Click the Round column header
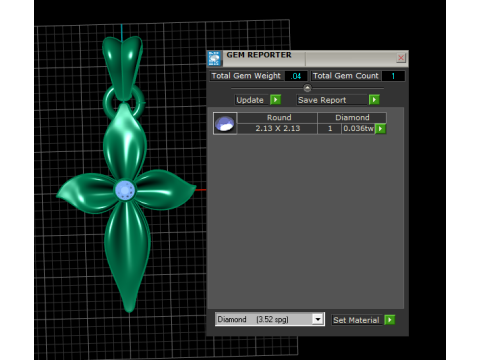The width and height of the screenshot is (480, 360). [x=277, y=118]
